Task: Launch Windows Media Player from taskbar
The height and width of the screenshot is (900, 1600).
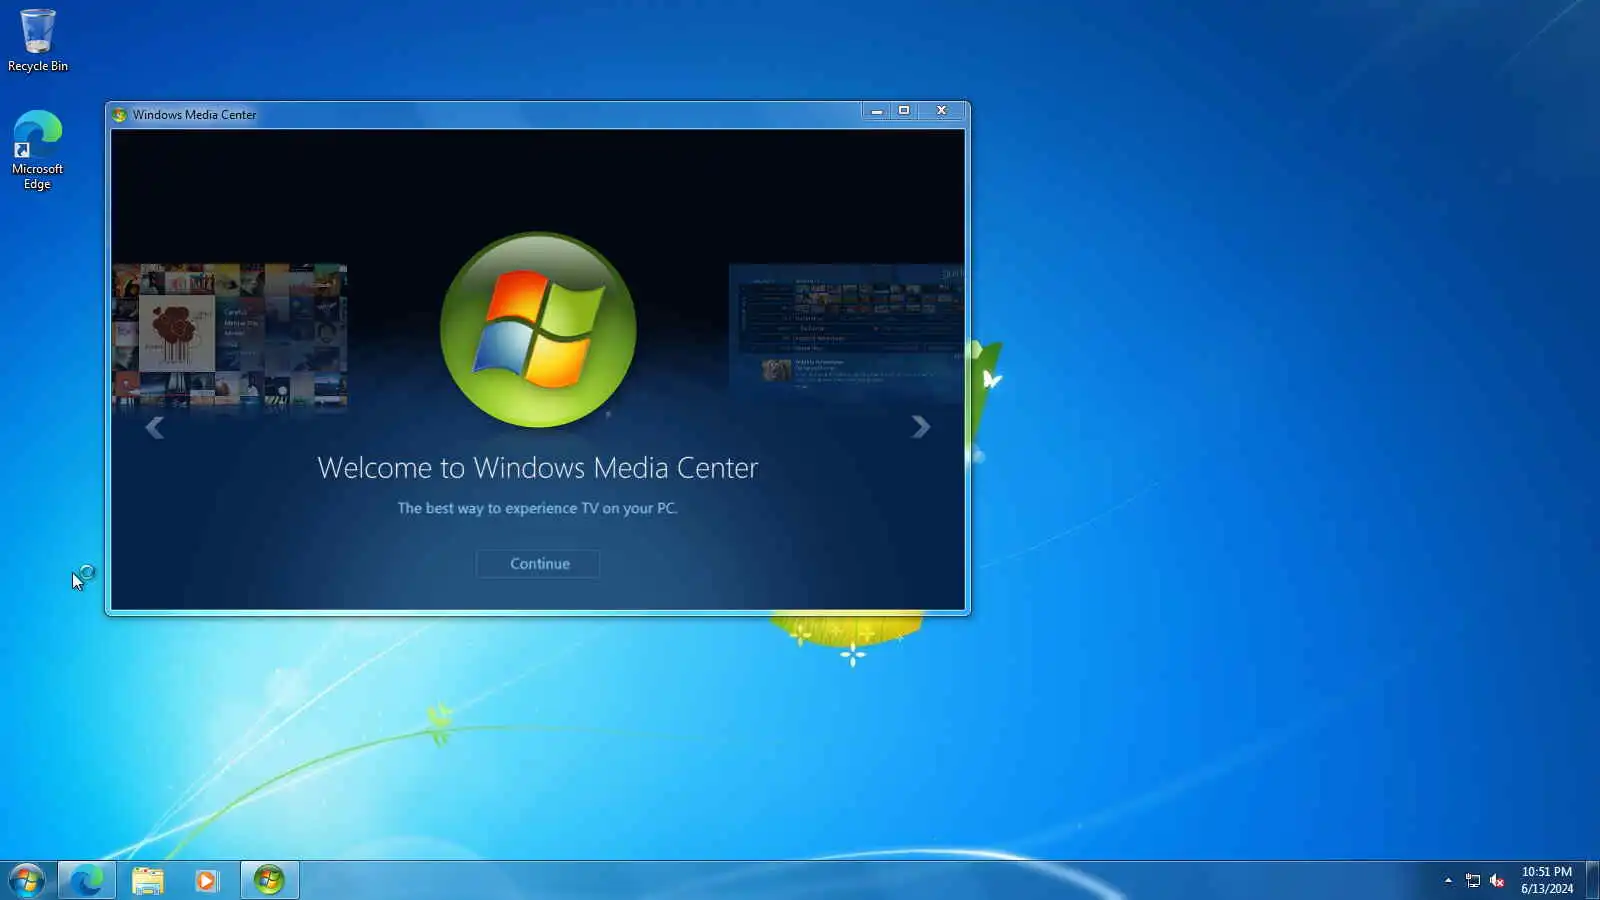Action: click(x=207, y=880)
